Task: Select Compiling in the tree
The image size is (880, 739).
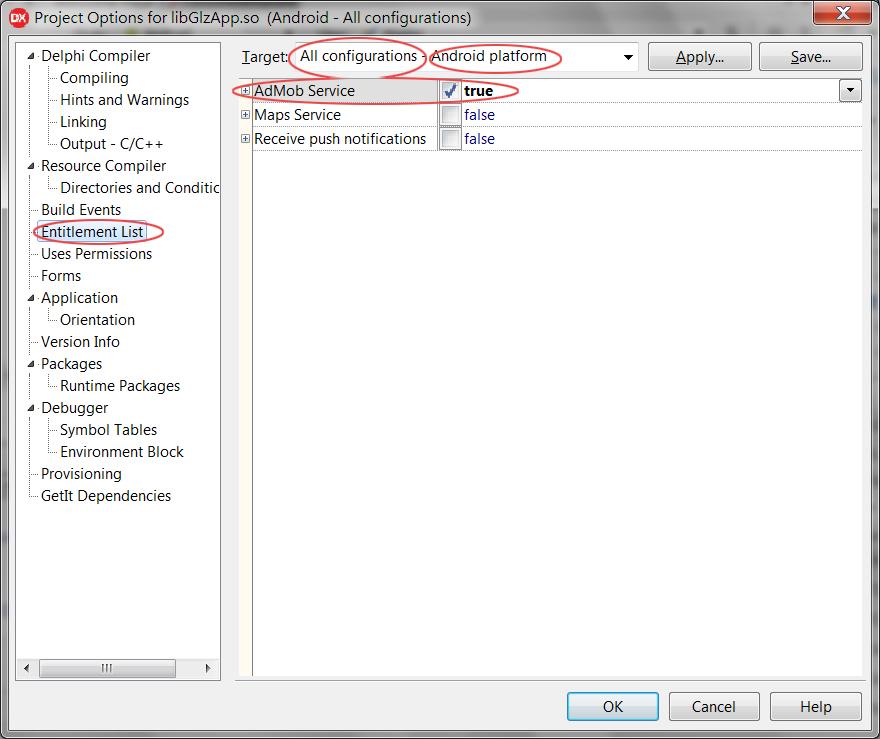Action: click(94, 78)
